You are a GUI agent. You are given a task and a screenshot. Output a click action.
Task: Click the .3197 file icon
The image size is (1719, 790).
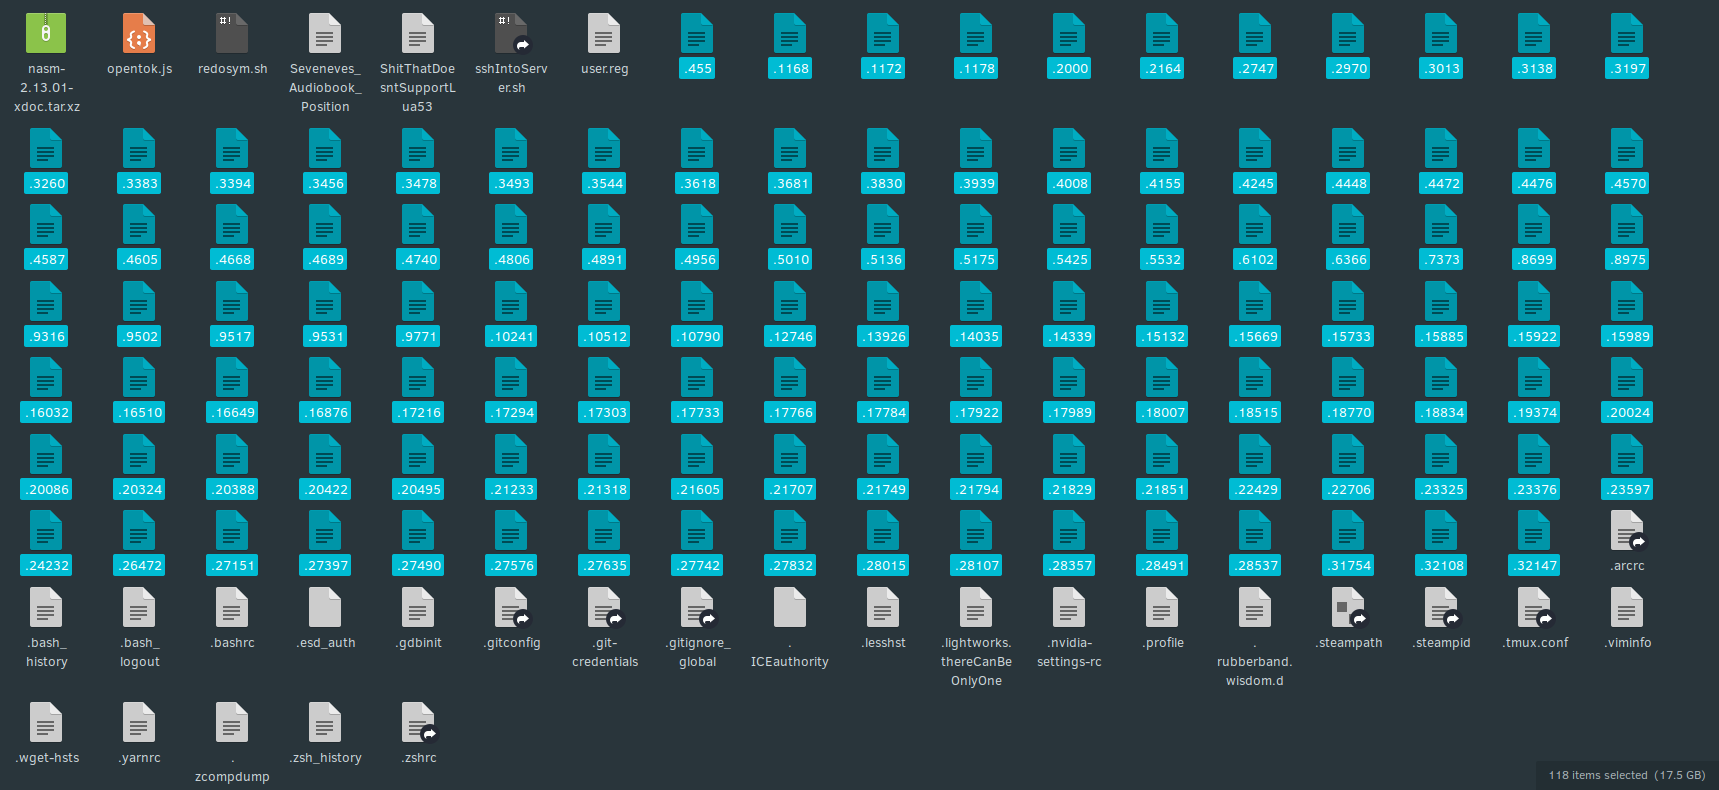point(1627,33)
